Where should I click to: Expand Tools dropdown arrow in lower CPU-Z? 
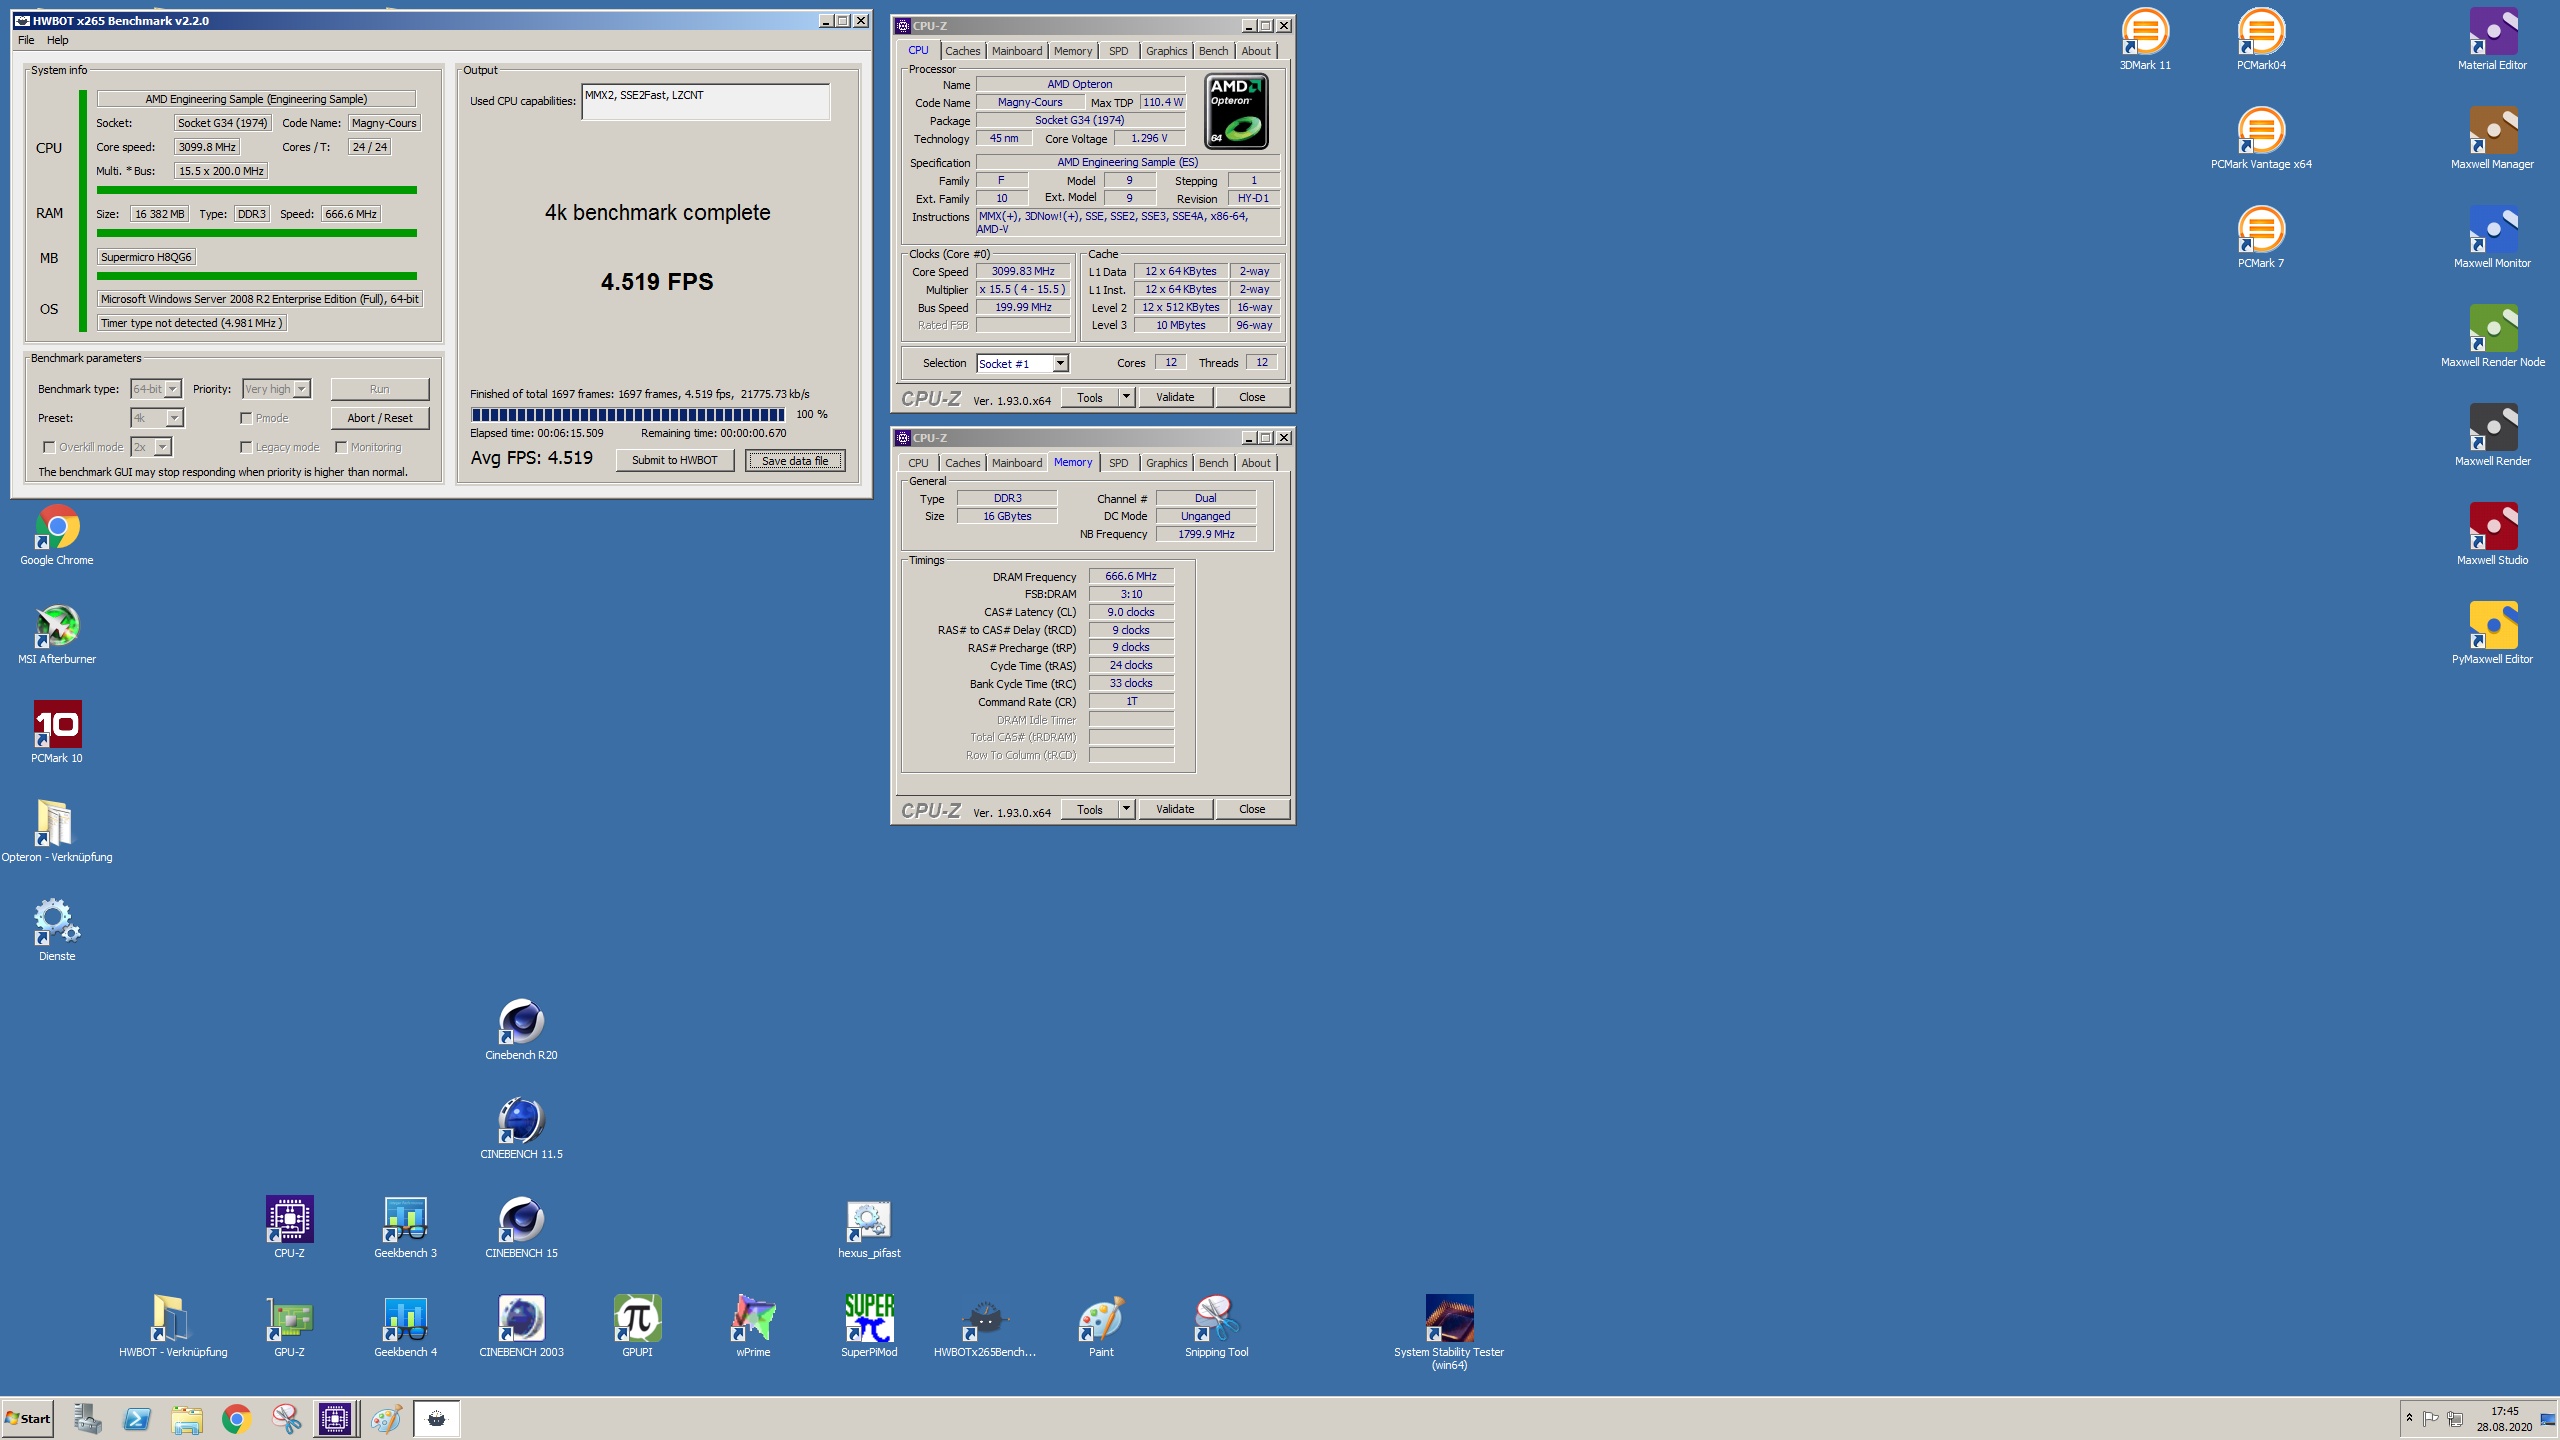click(x=1126, y=809)
